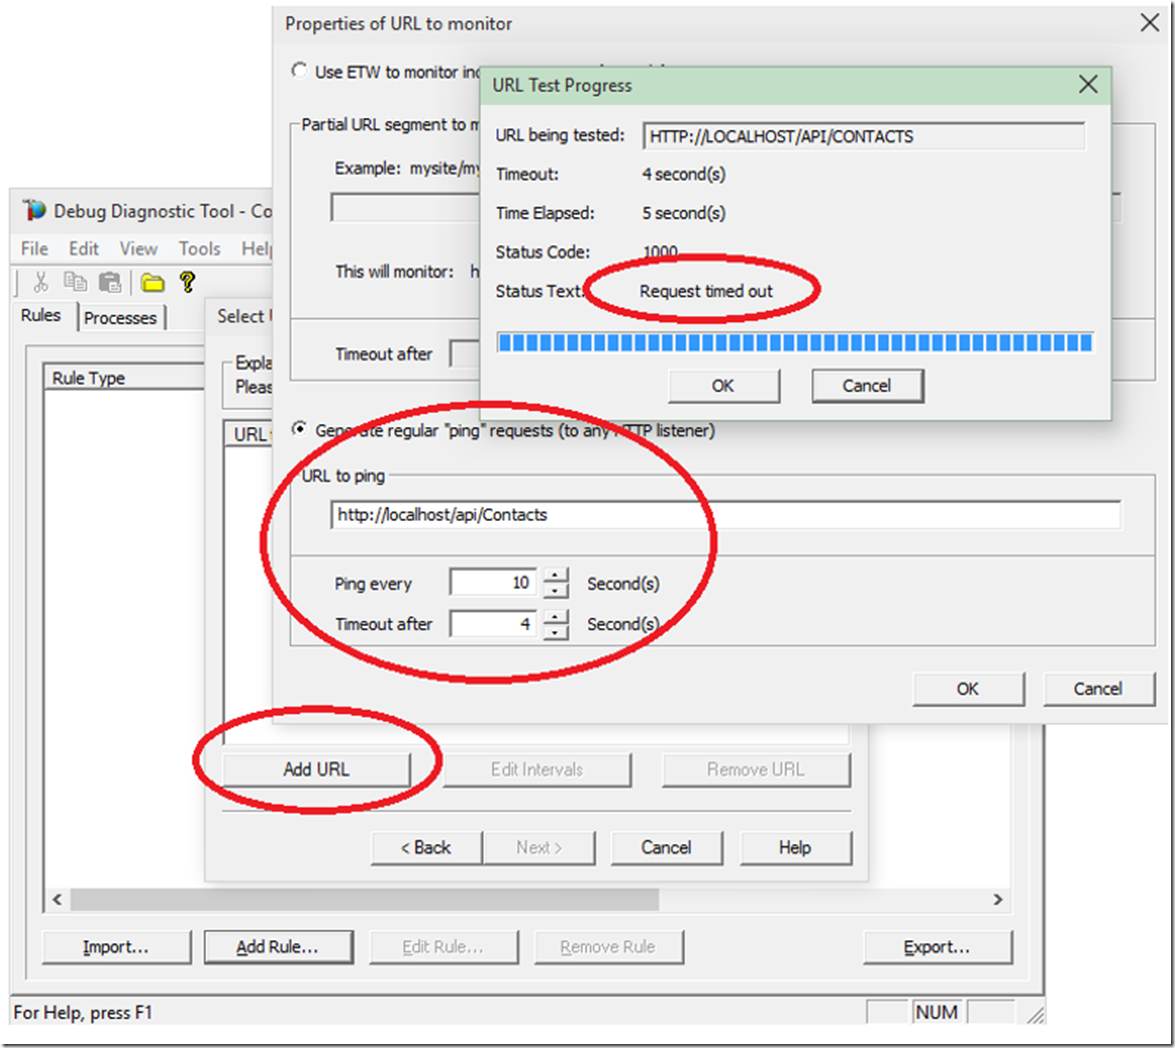Screen dimensions: 1175x1048
Task: Confirm OK in the Properties of URL dialog
Action: [x=967, y=689]
